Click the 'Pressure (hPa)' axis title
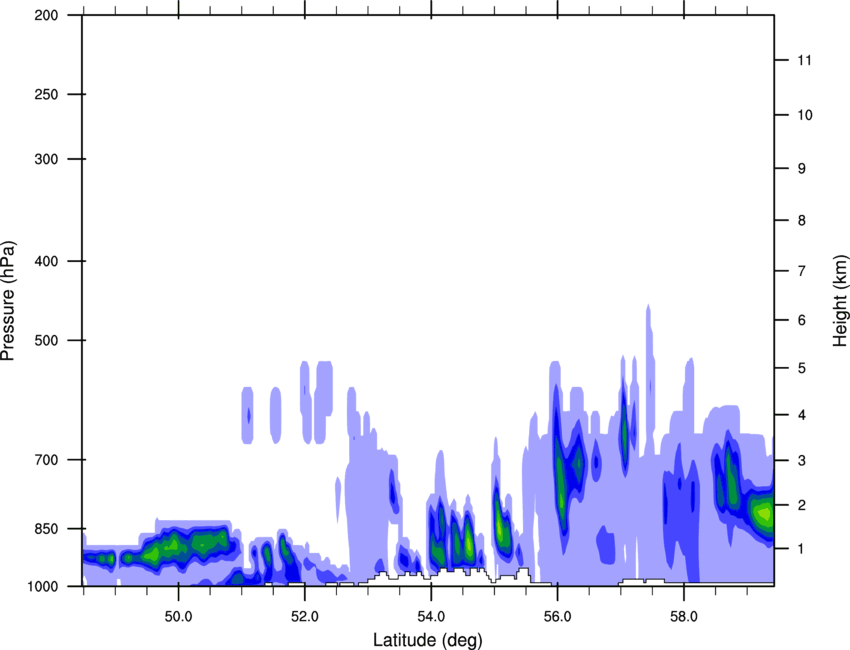This screenshot has height=650, width=850. (x=8, y=301)
